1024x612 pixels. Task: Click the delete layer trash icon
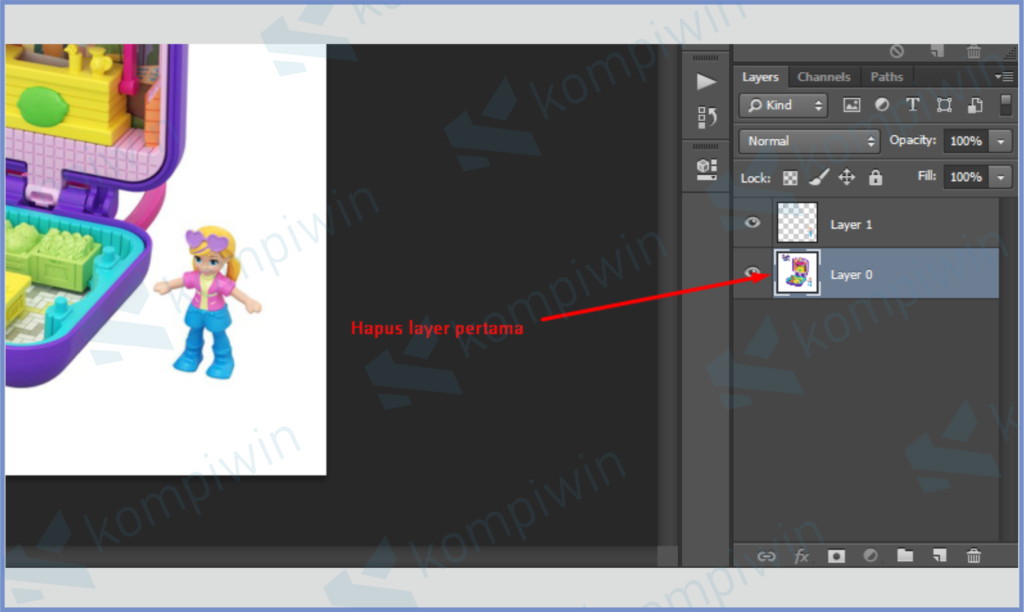pyautogui.click(x=973, y=556)
